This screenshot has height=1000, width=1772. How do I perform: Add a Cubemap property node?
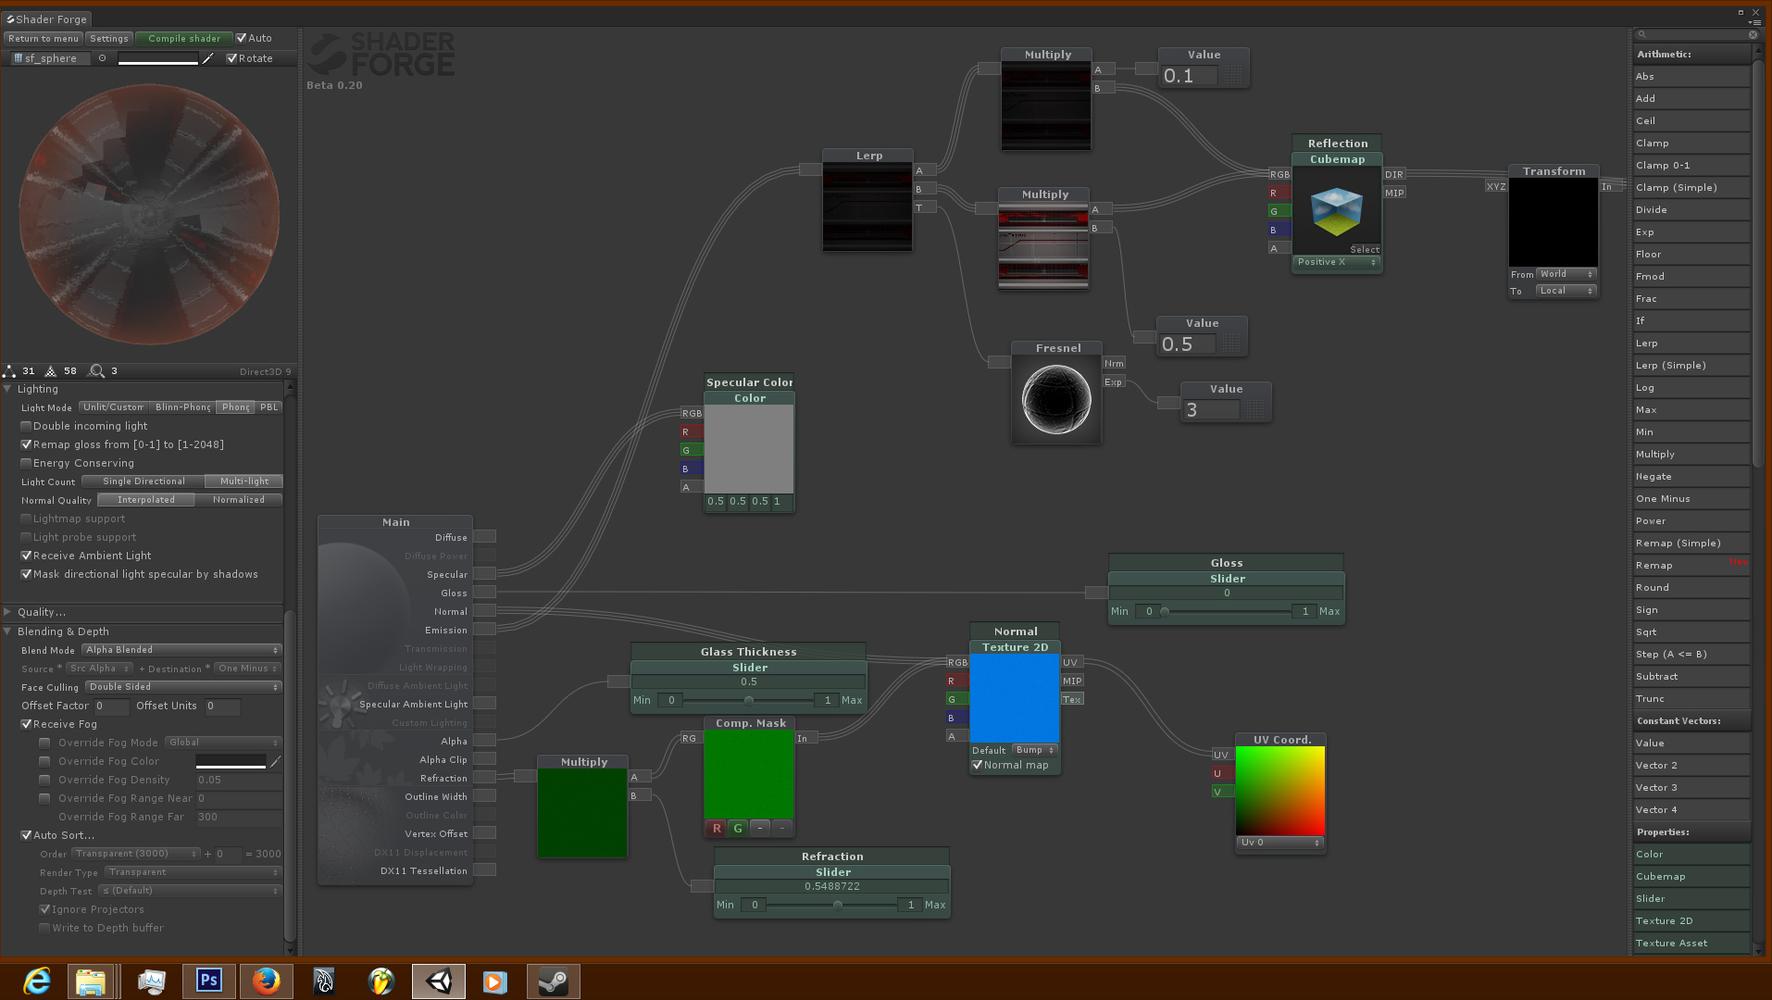pos(1692,876)
